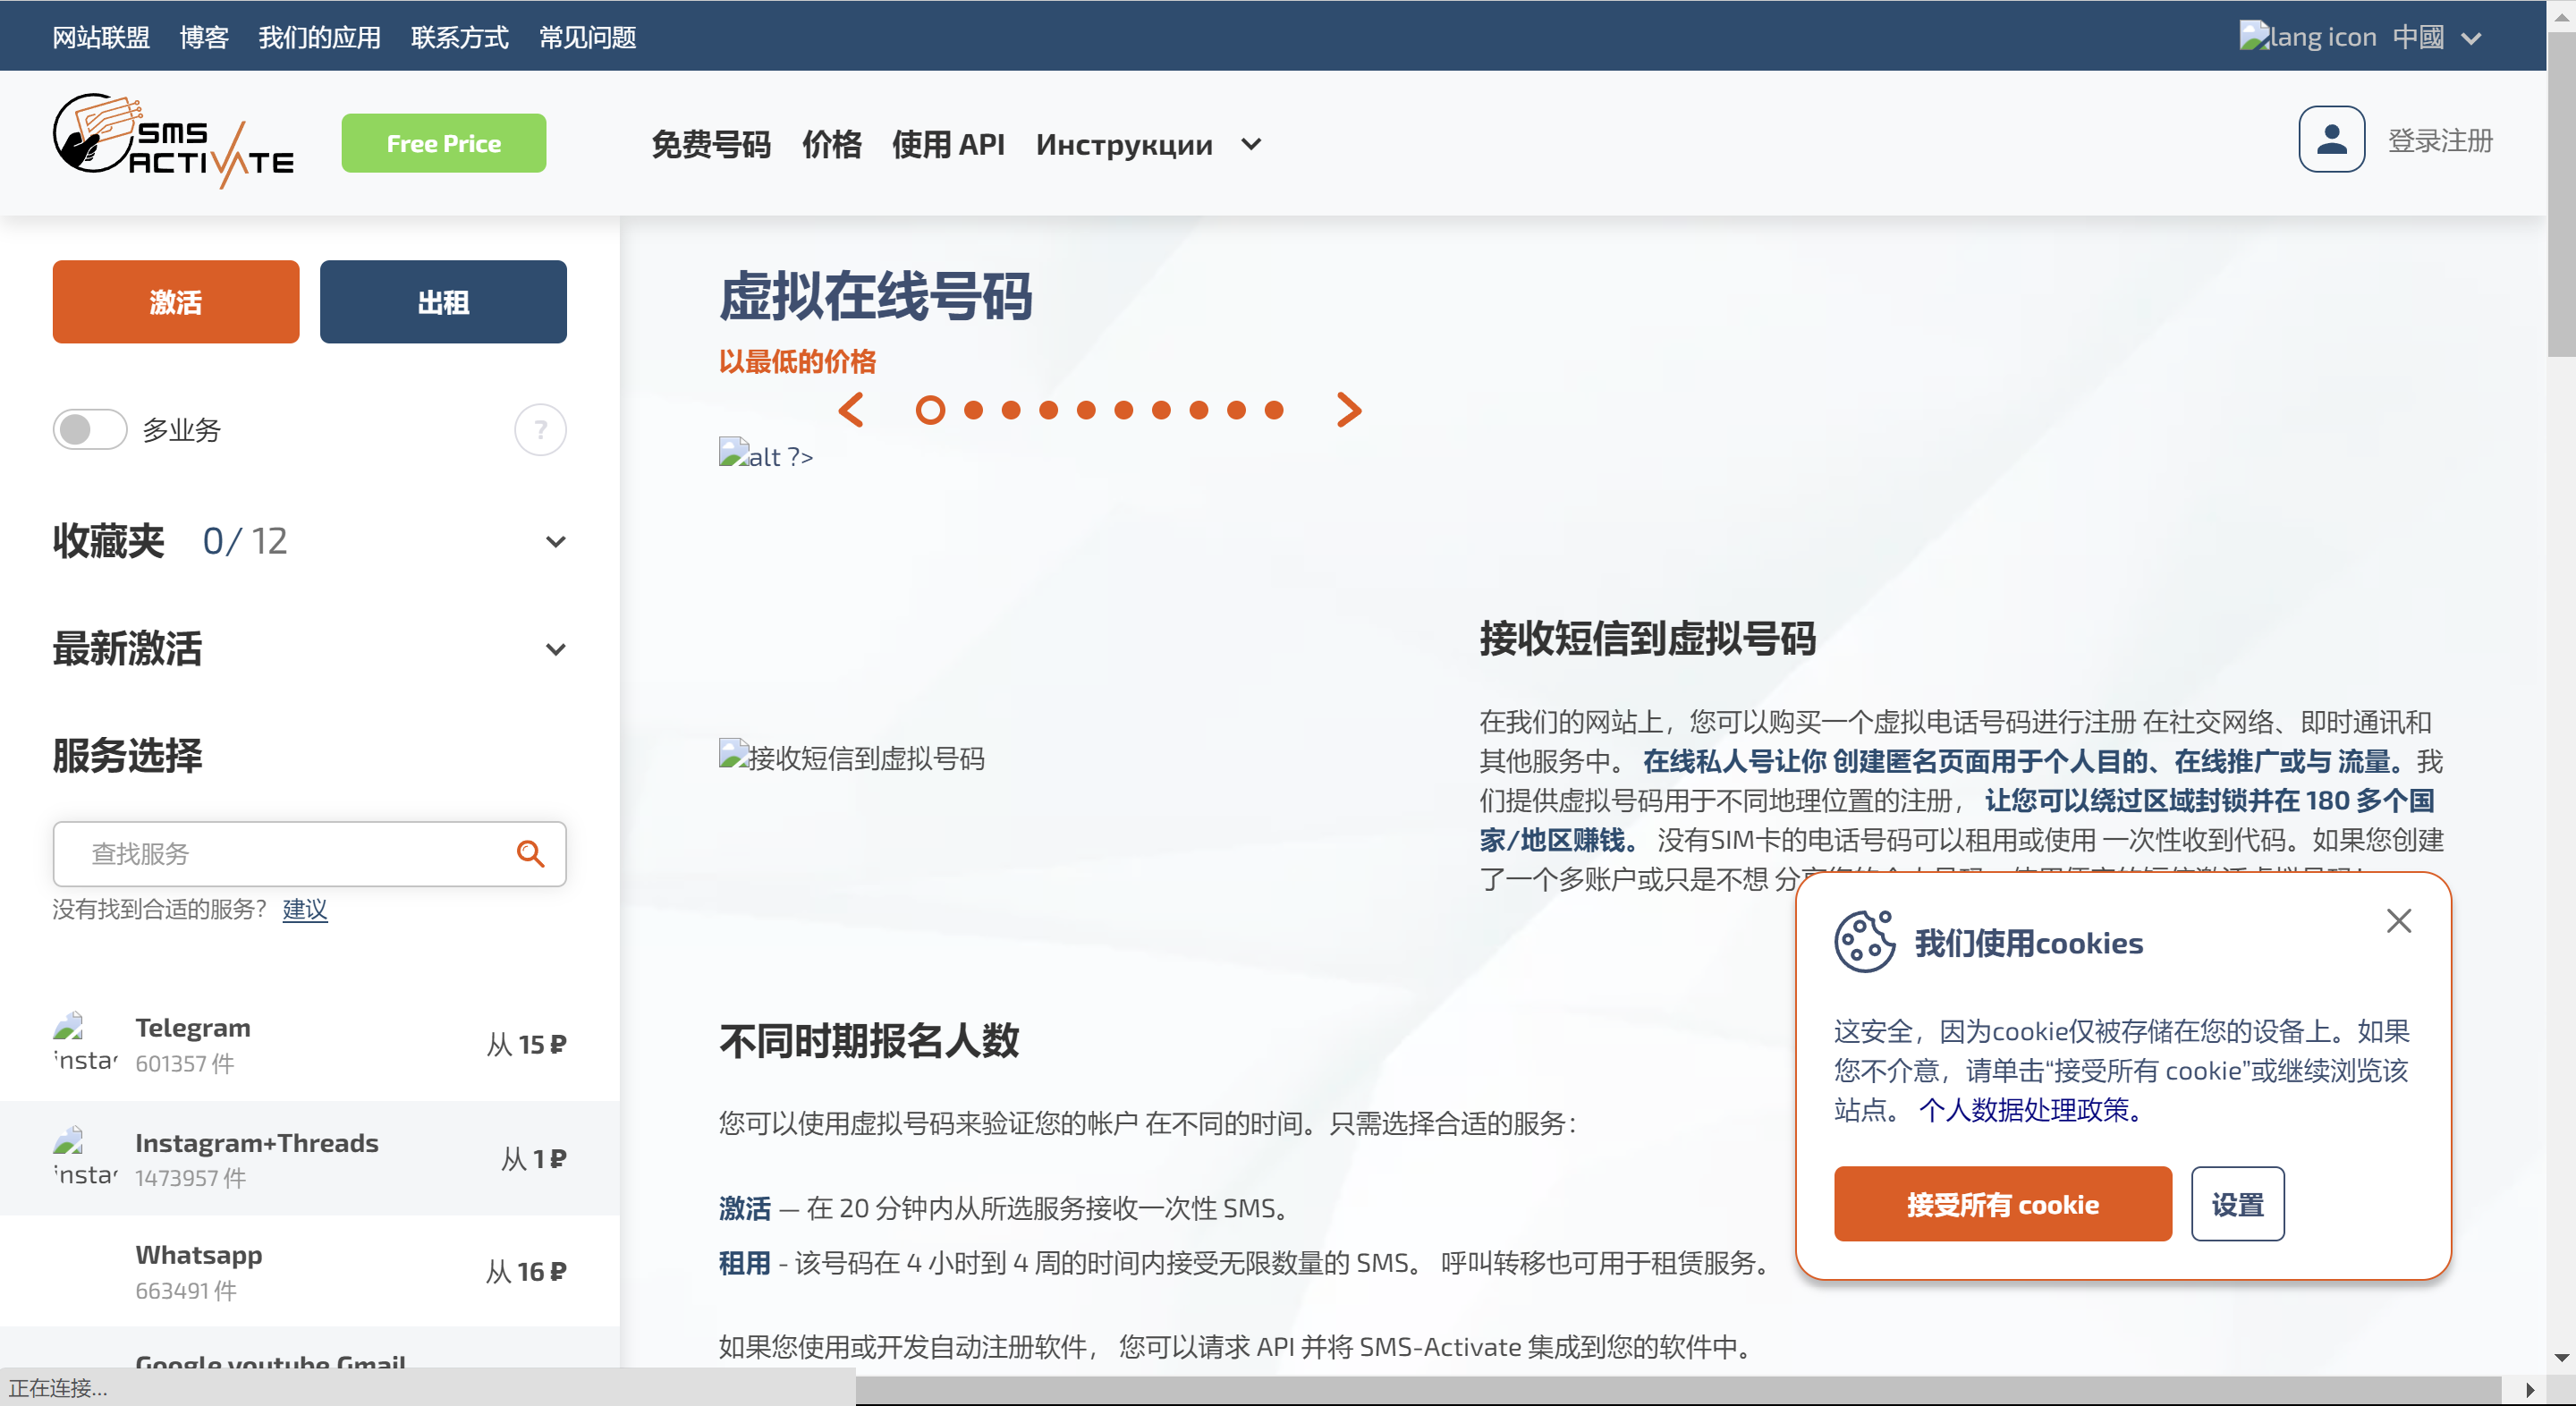This screenshot has width=2576, height=1406.
Task: Click the Instagram+Threads service icon
Action: tap(85, 1158)
